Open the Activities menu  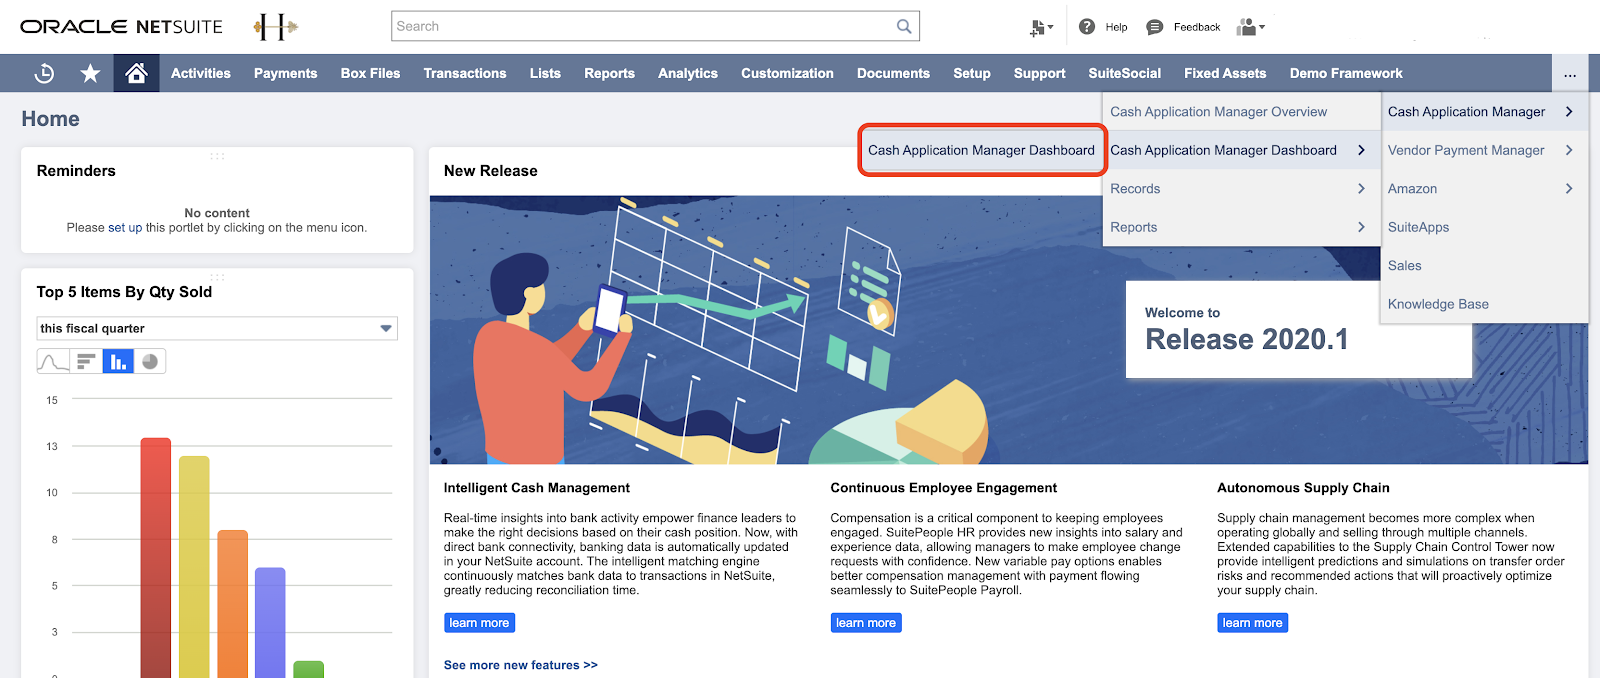200,73
